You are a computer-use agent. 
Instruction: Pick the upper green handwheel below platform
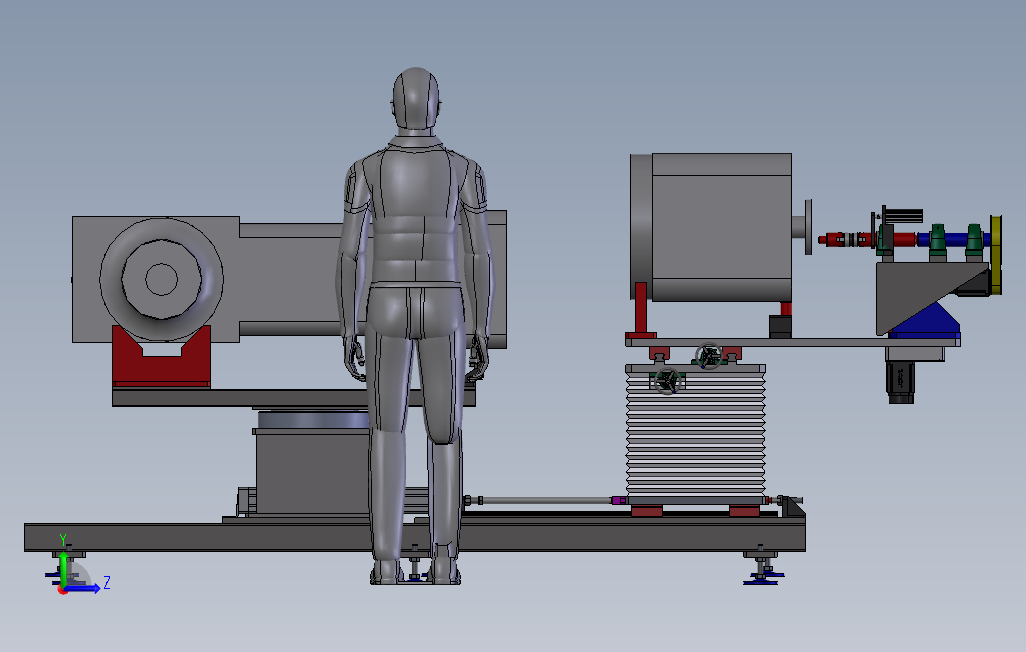(x=708, y=356)
